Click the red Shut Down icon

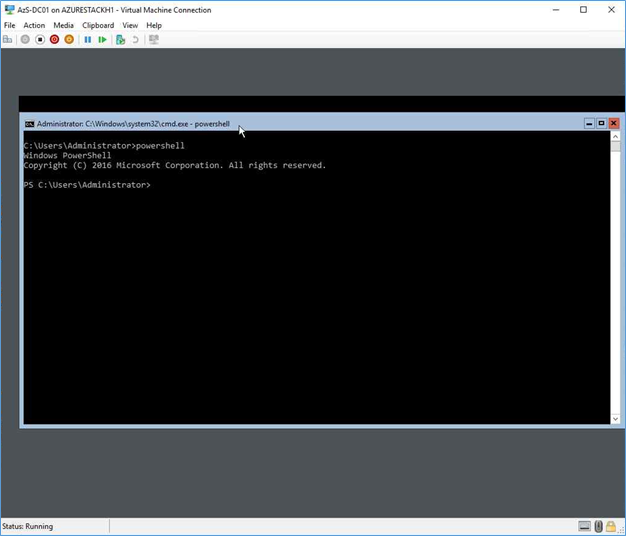[x=55, y=40]
